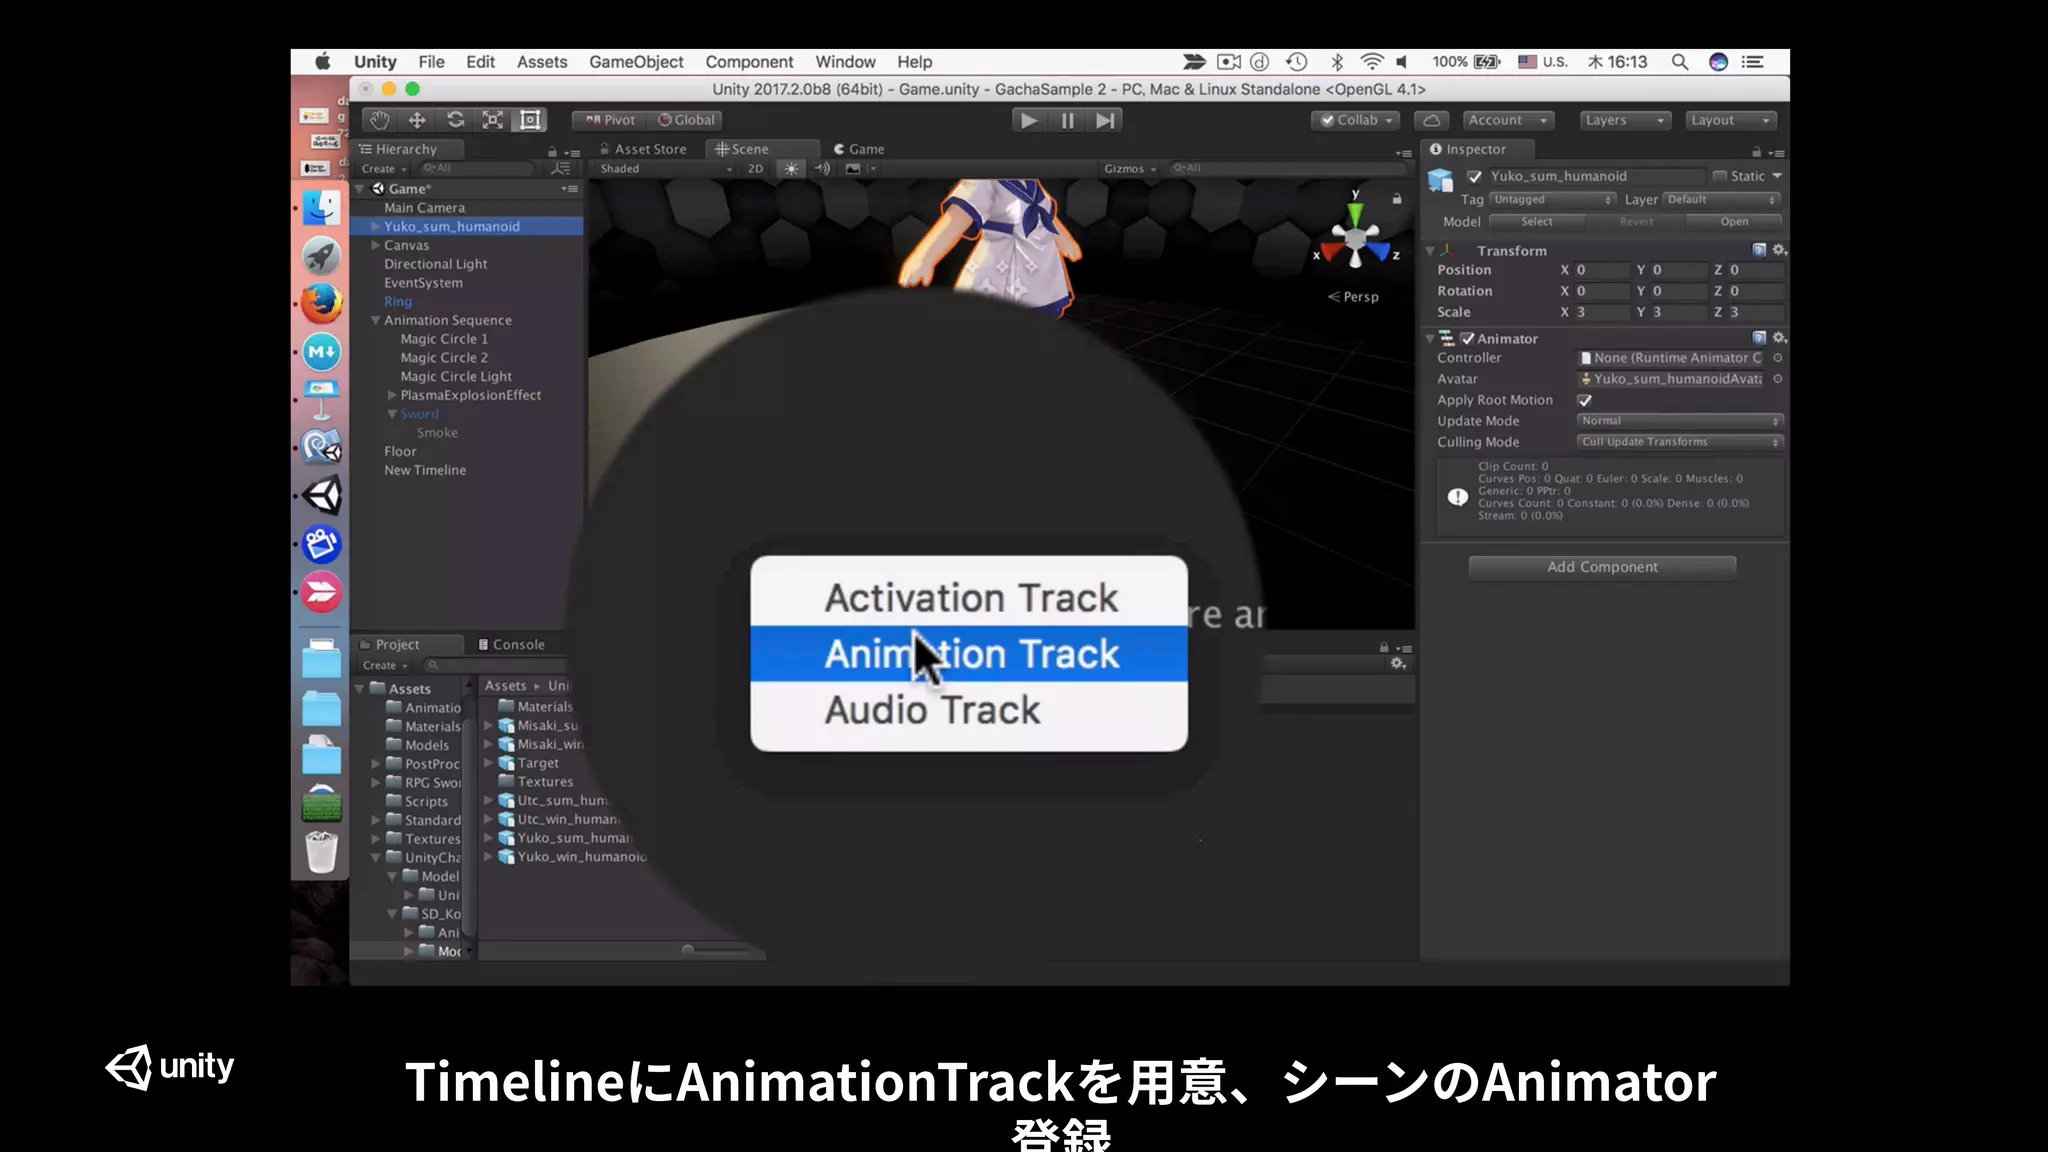Click the Pause button

tap(1067, 120)
